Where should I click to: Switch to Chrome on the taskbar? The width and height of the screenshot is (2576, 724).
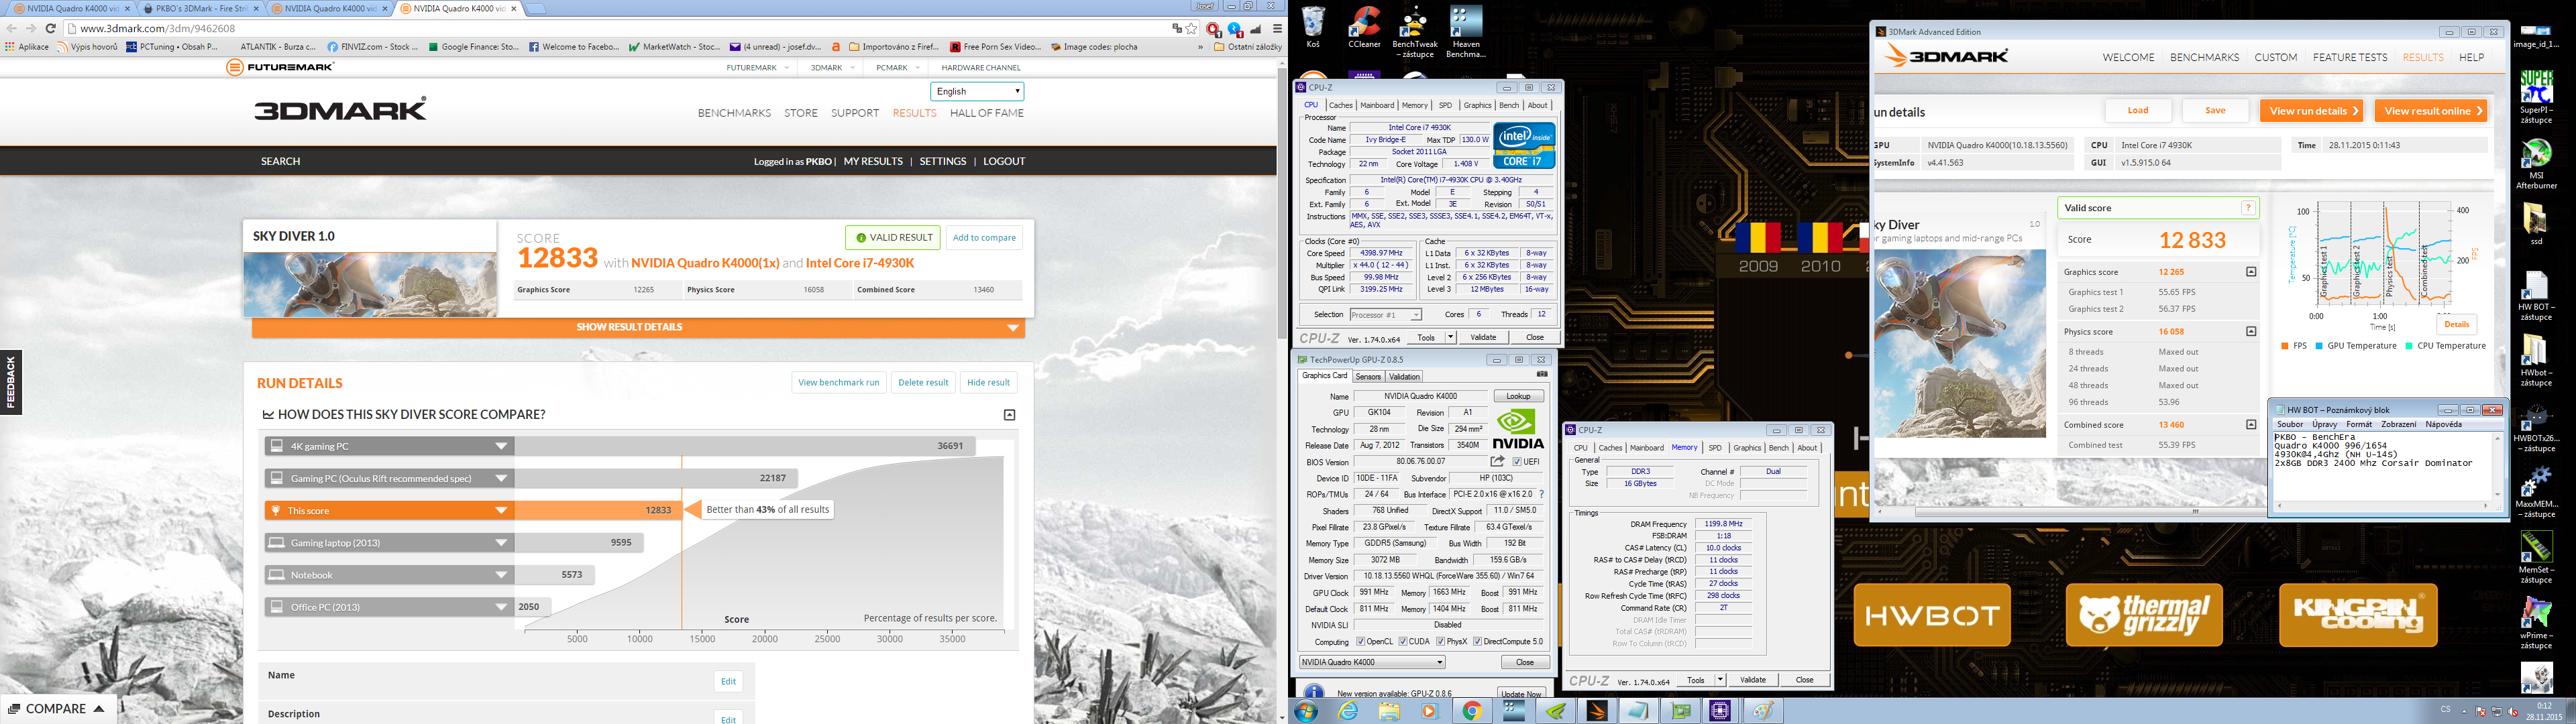(x=1471, y=711)
